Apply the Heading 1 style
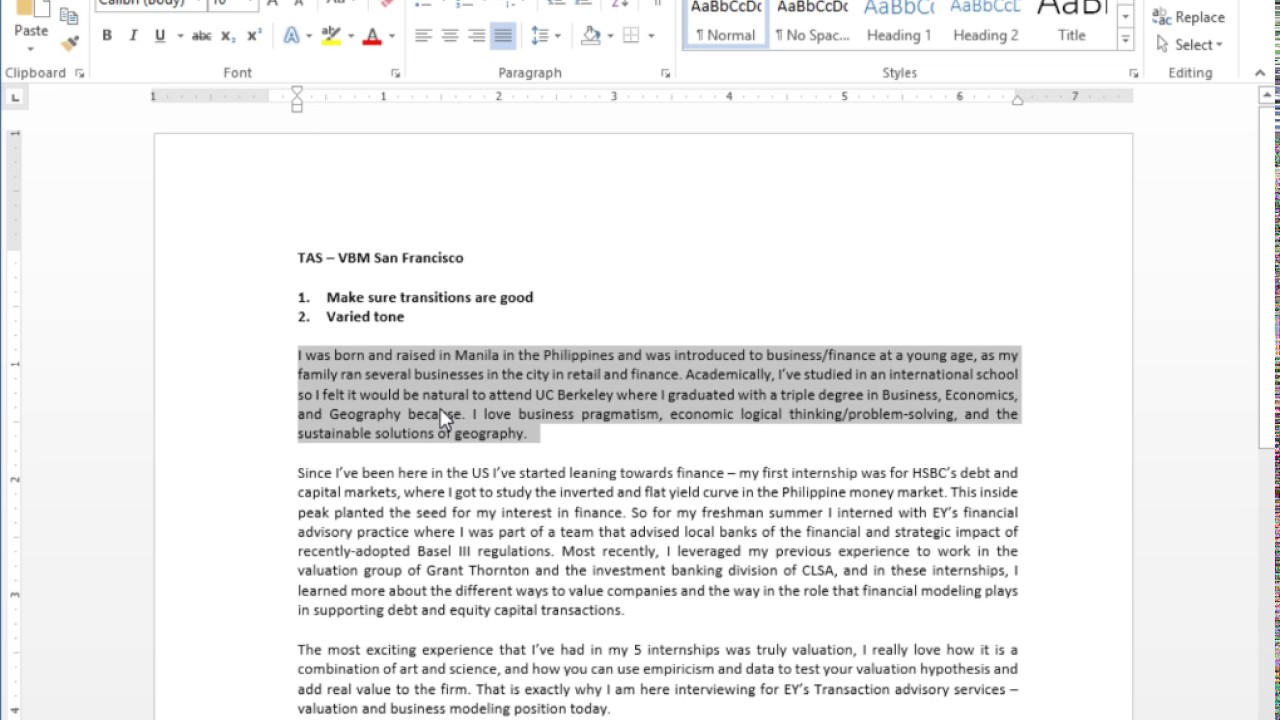The height and width of the screenshot is (720, 1280). [898, 23]
